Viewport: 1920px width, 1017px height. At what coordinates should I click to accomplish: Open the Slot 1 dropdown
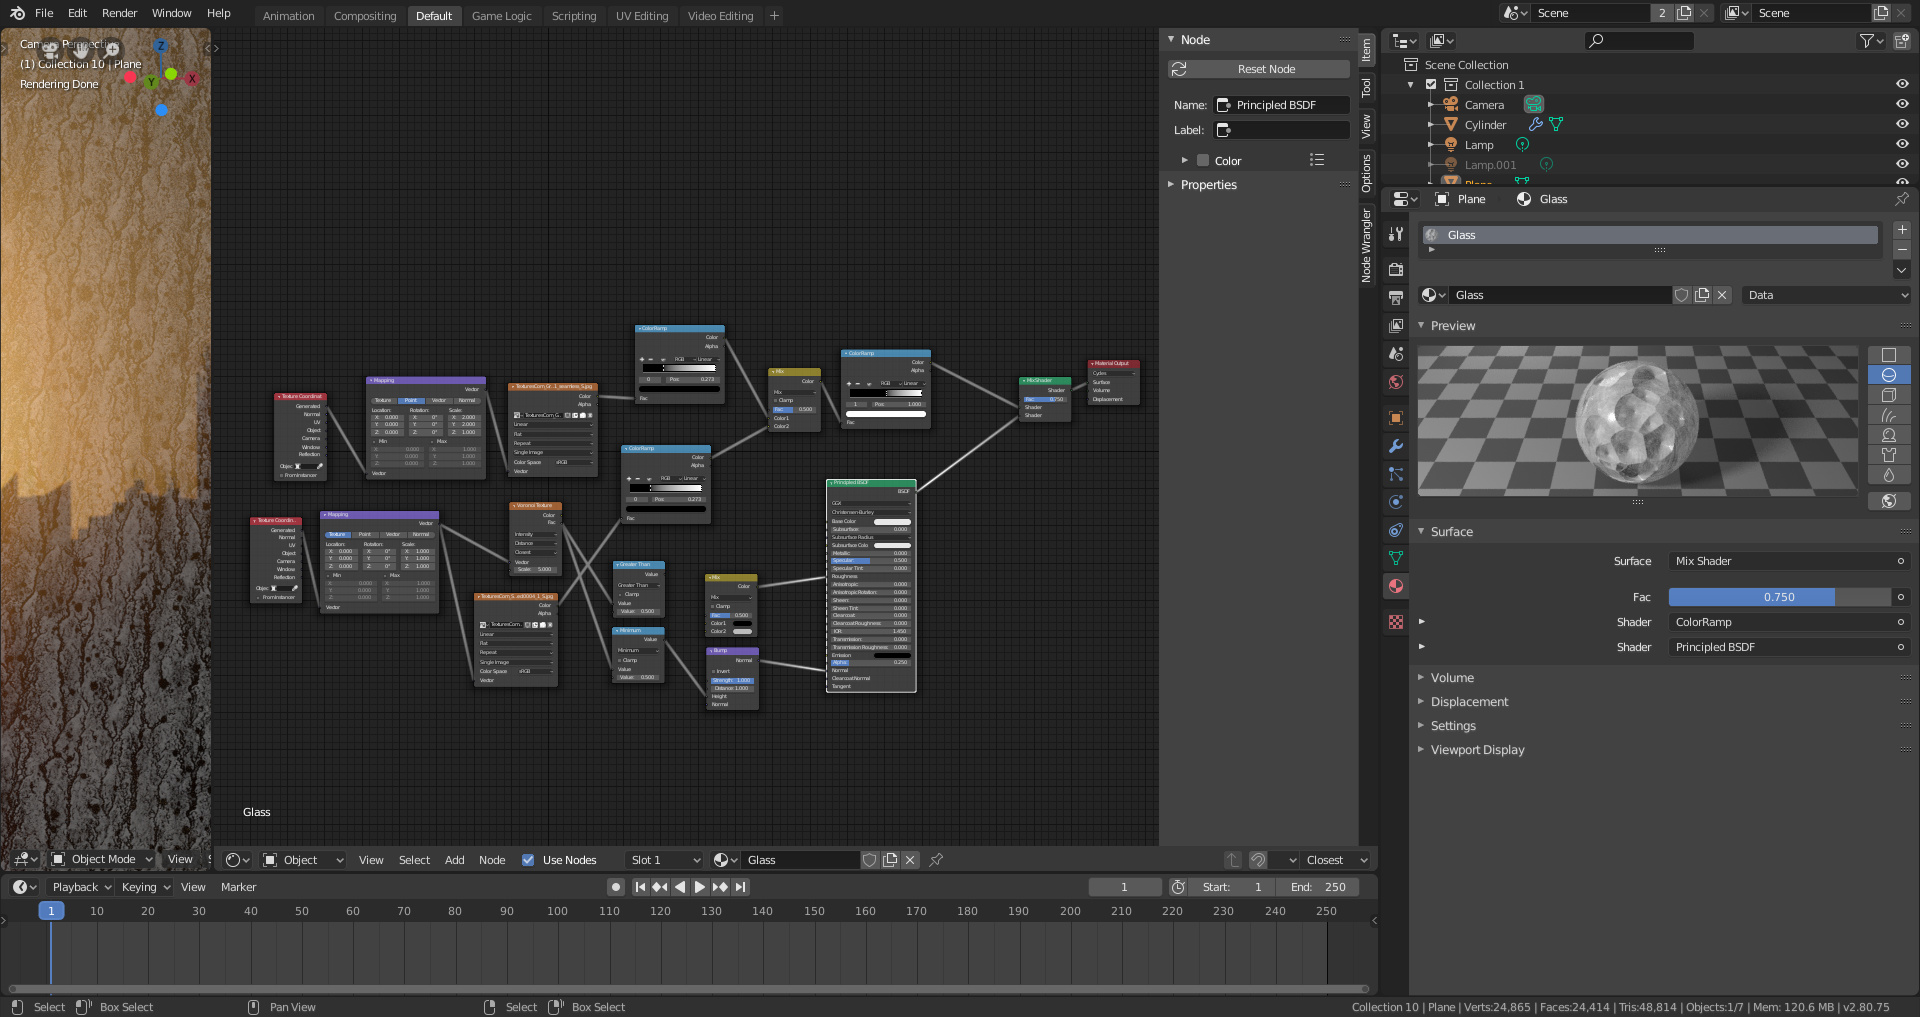point(664,860)
